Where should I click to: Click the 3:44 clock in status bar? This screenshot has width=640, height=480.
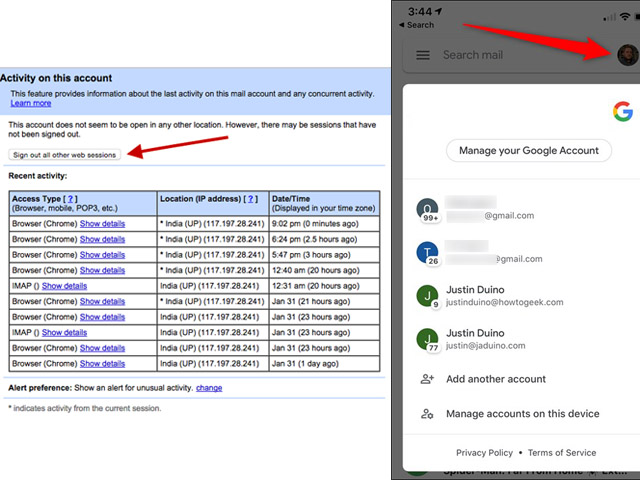[x=420, y=11]
